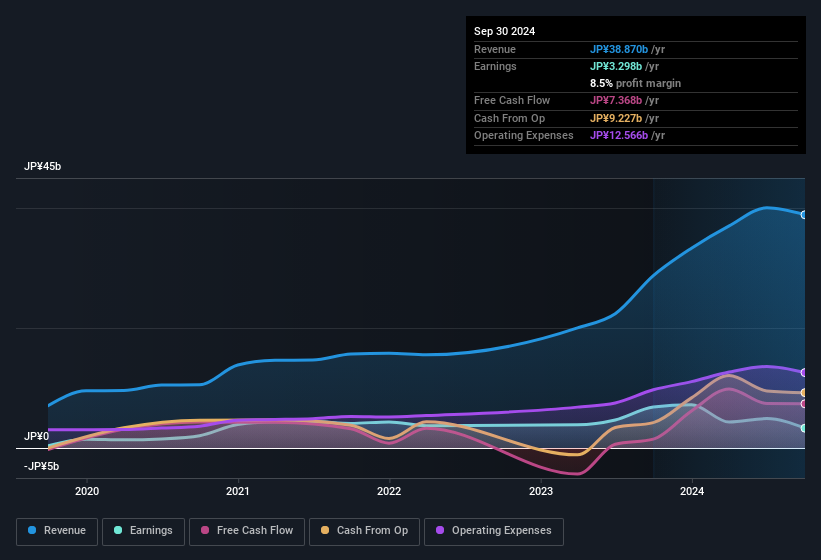Toggle the Free Cash Flow legend button

point(247,531)
